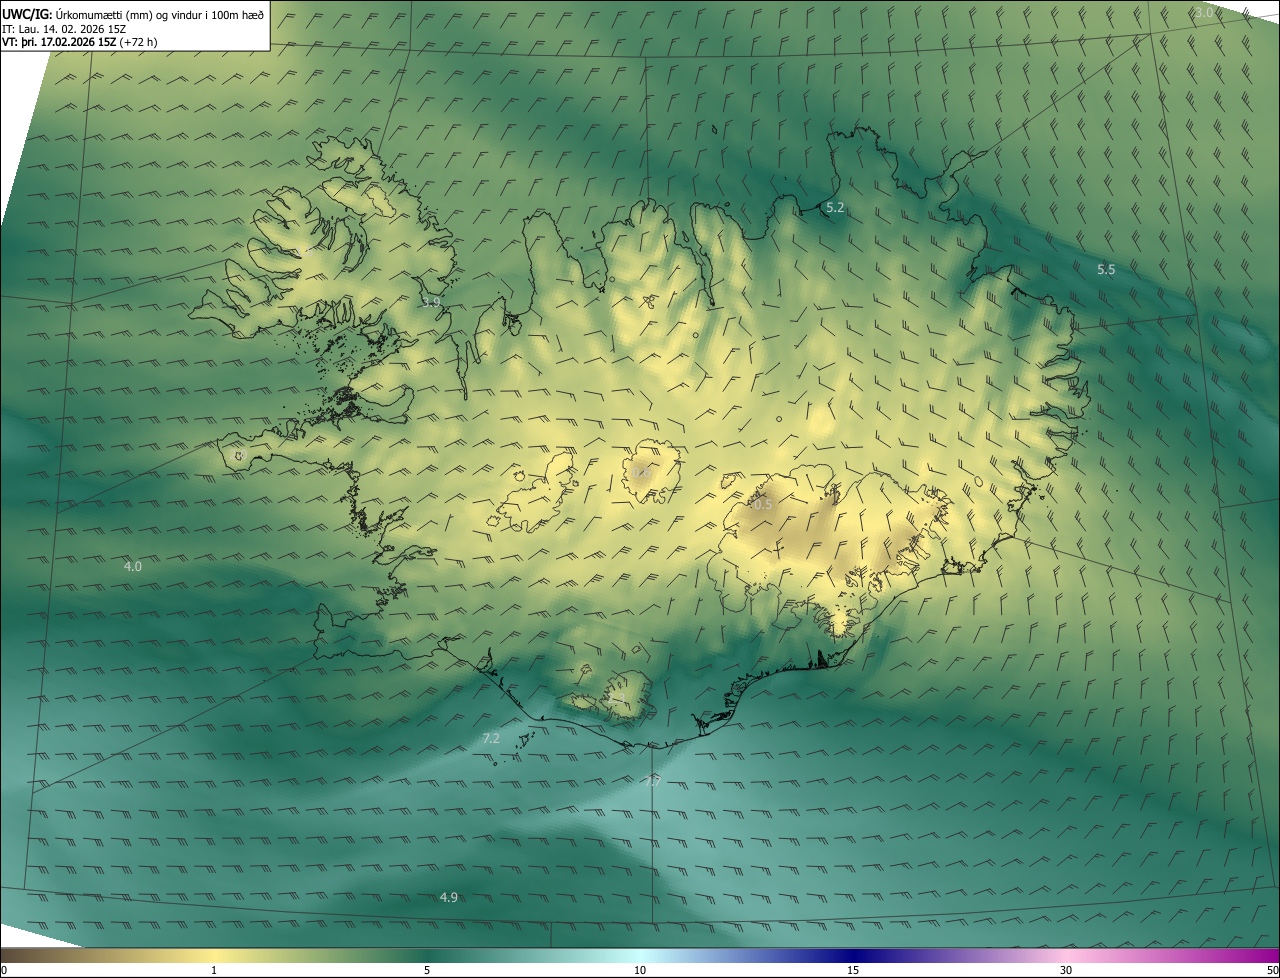The image size is (1280, 978).
Task: Click the 4.0 value west of Iceland
Action: click(133, 566)
